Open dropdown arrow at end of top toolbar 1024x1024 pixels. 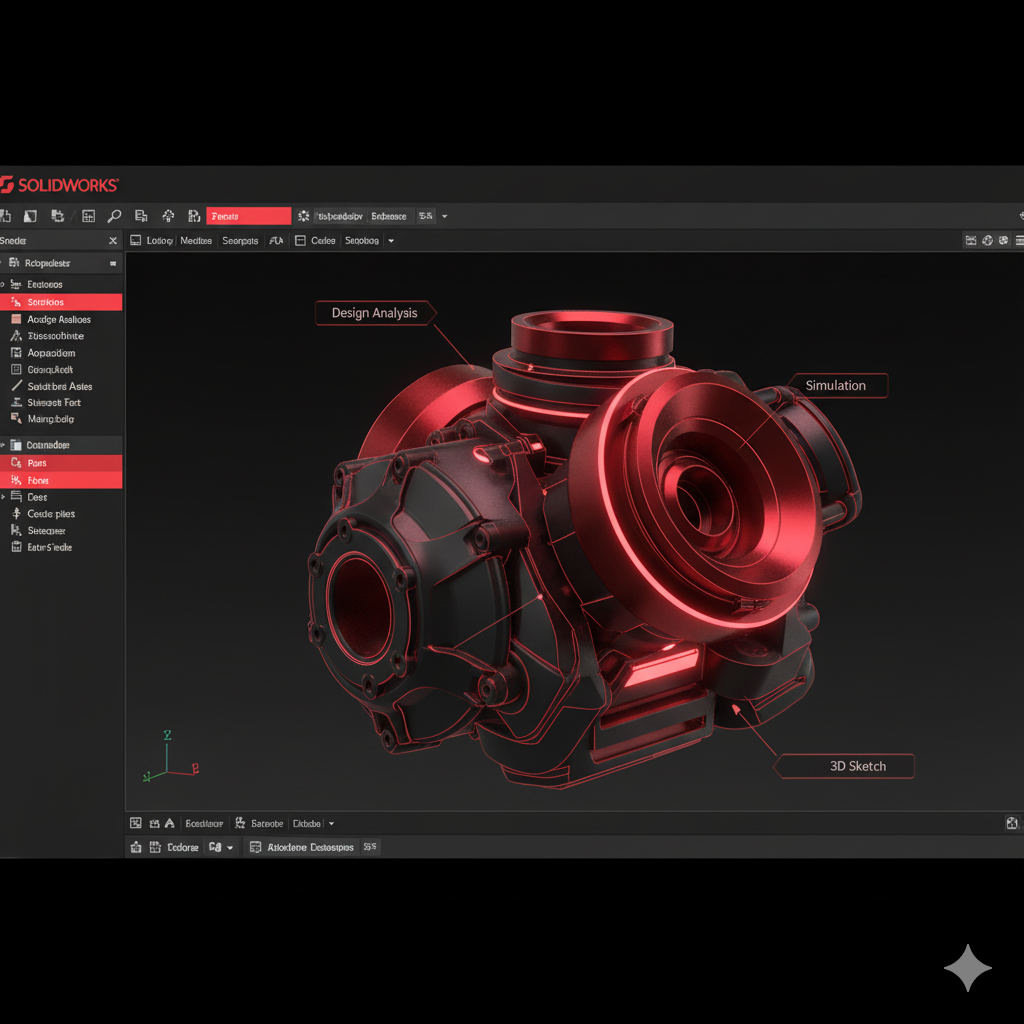444,216
